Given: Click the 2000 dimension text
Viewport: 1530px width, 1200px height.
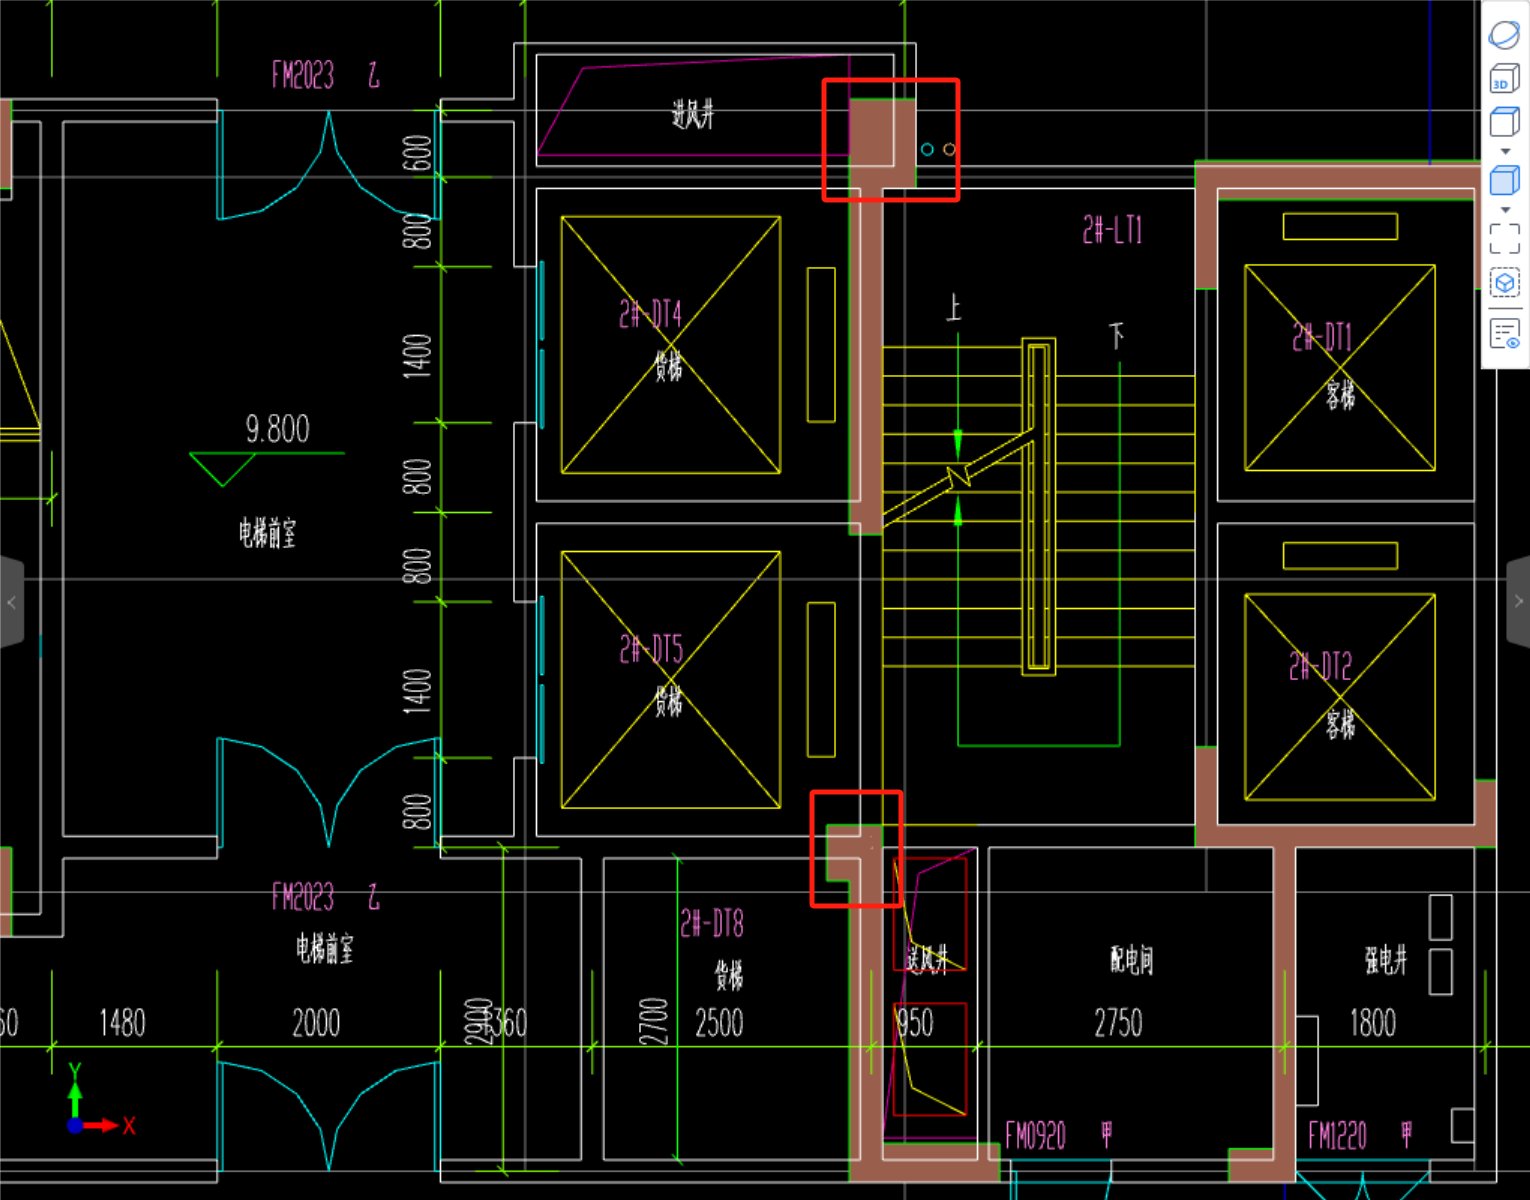Looking at the screenshot, I should [x=316, y=1023].
